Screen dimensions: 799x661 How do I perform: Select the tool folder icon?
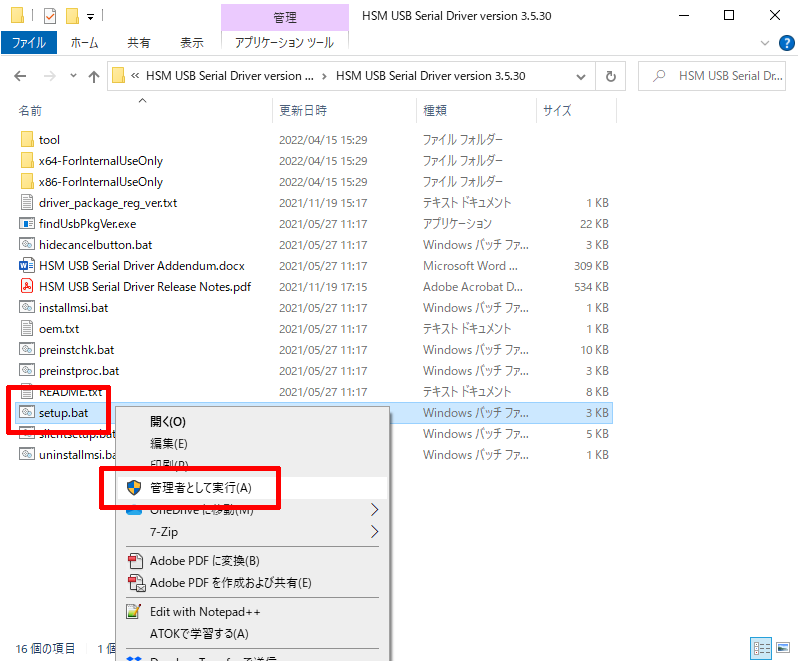[27, 139]
